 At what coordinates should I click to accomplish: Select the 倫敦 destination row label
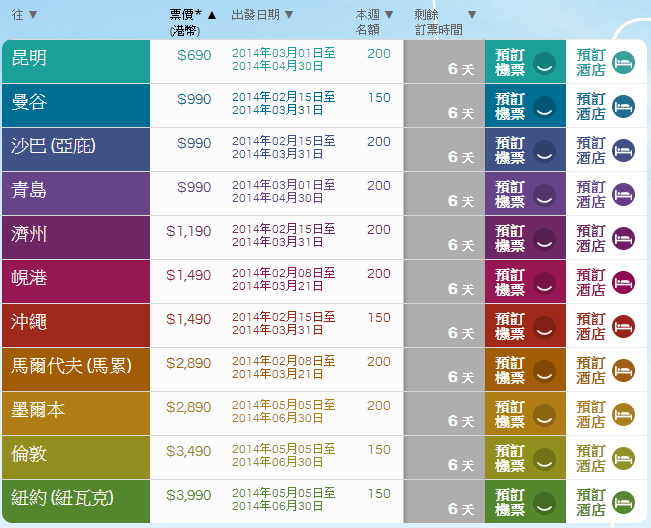29,456
